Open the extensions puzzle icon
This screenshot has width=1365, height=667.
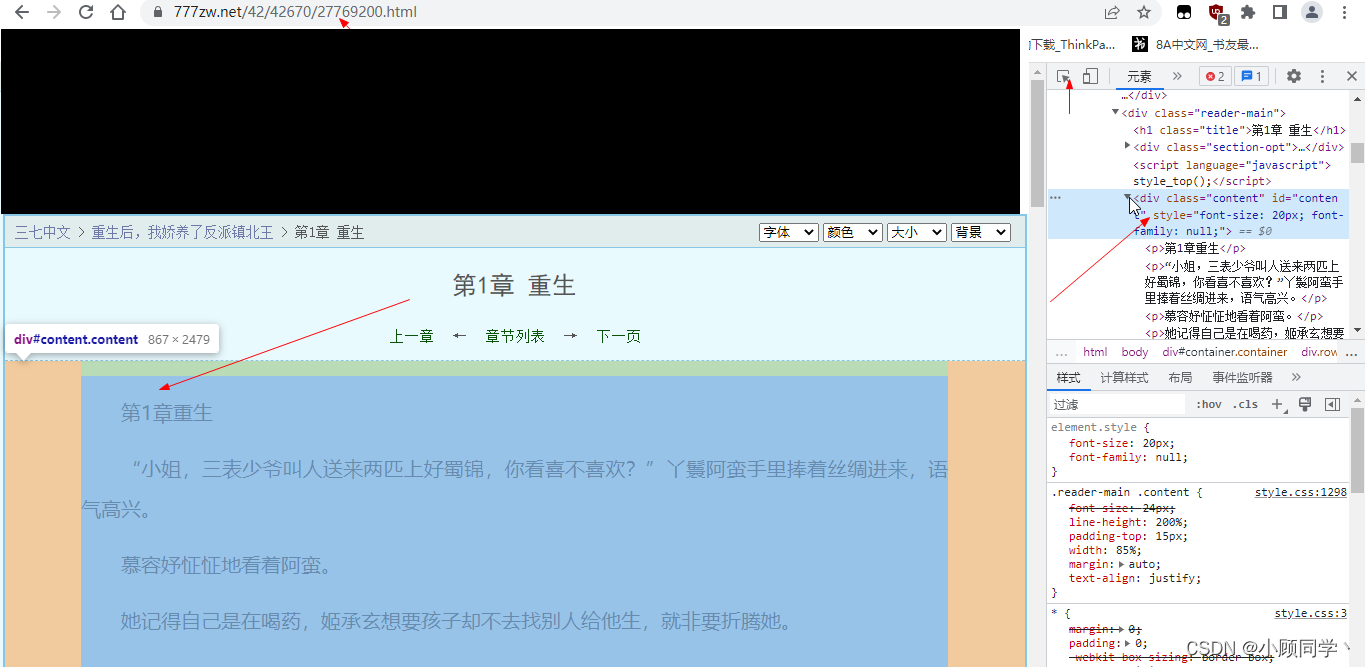coord(1248,12)
